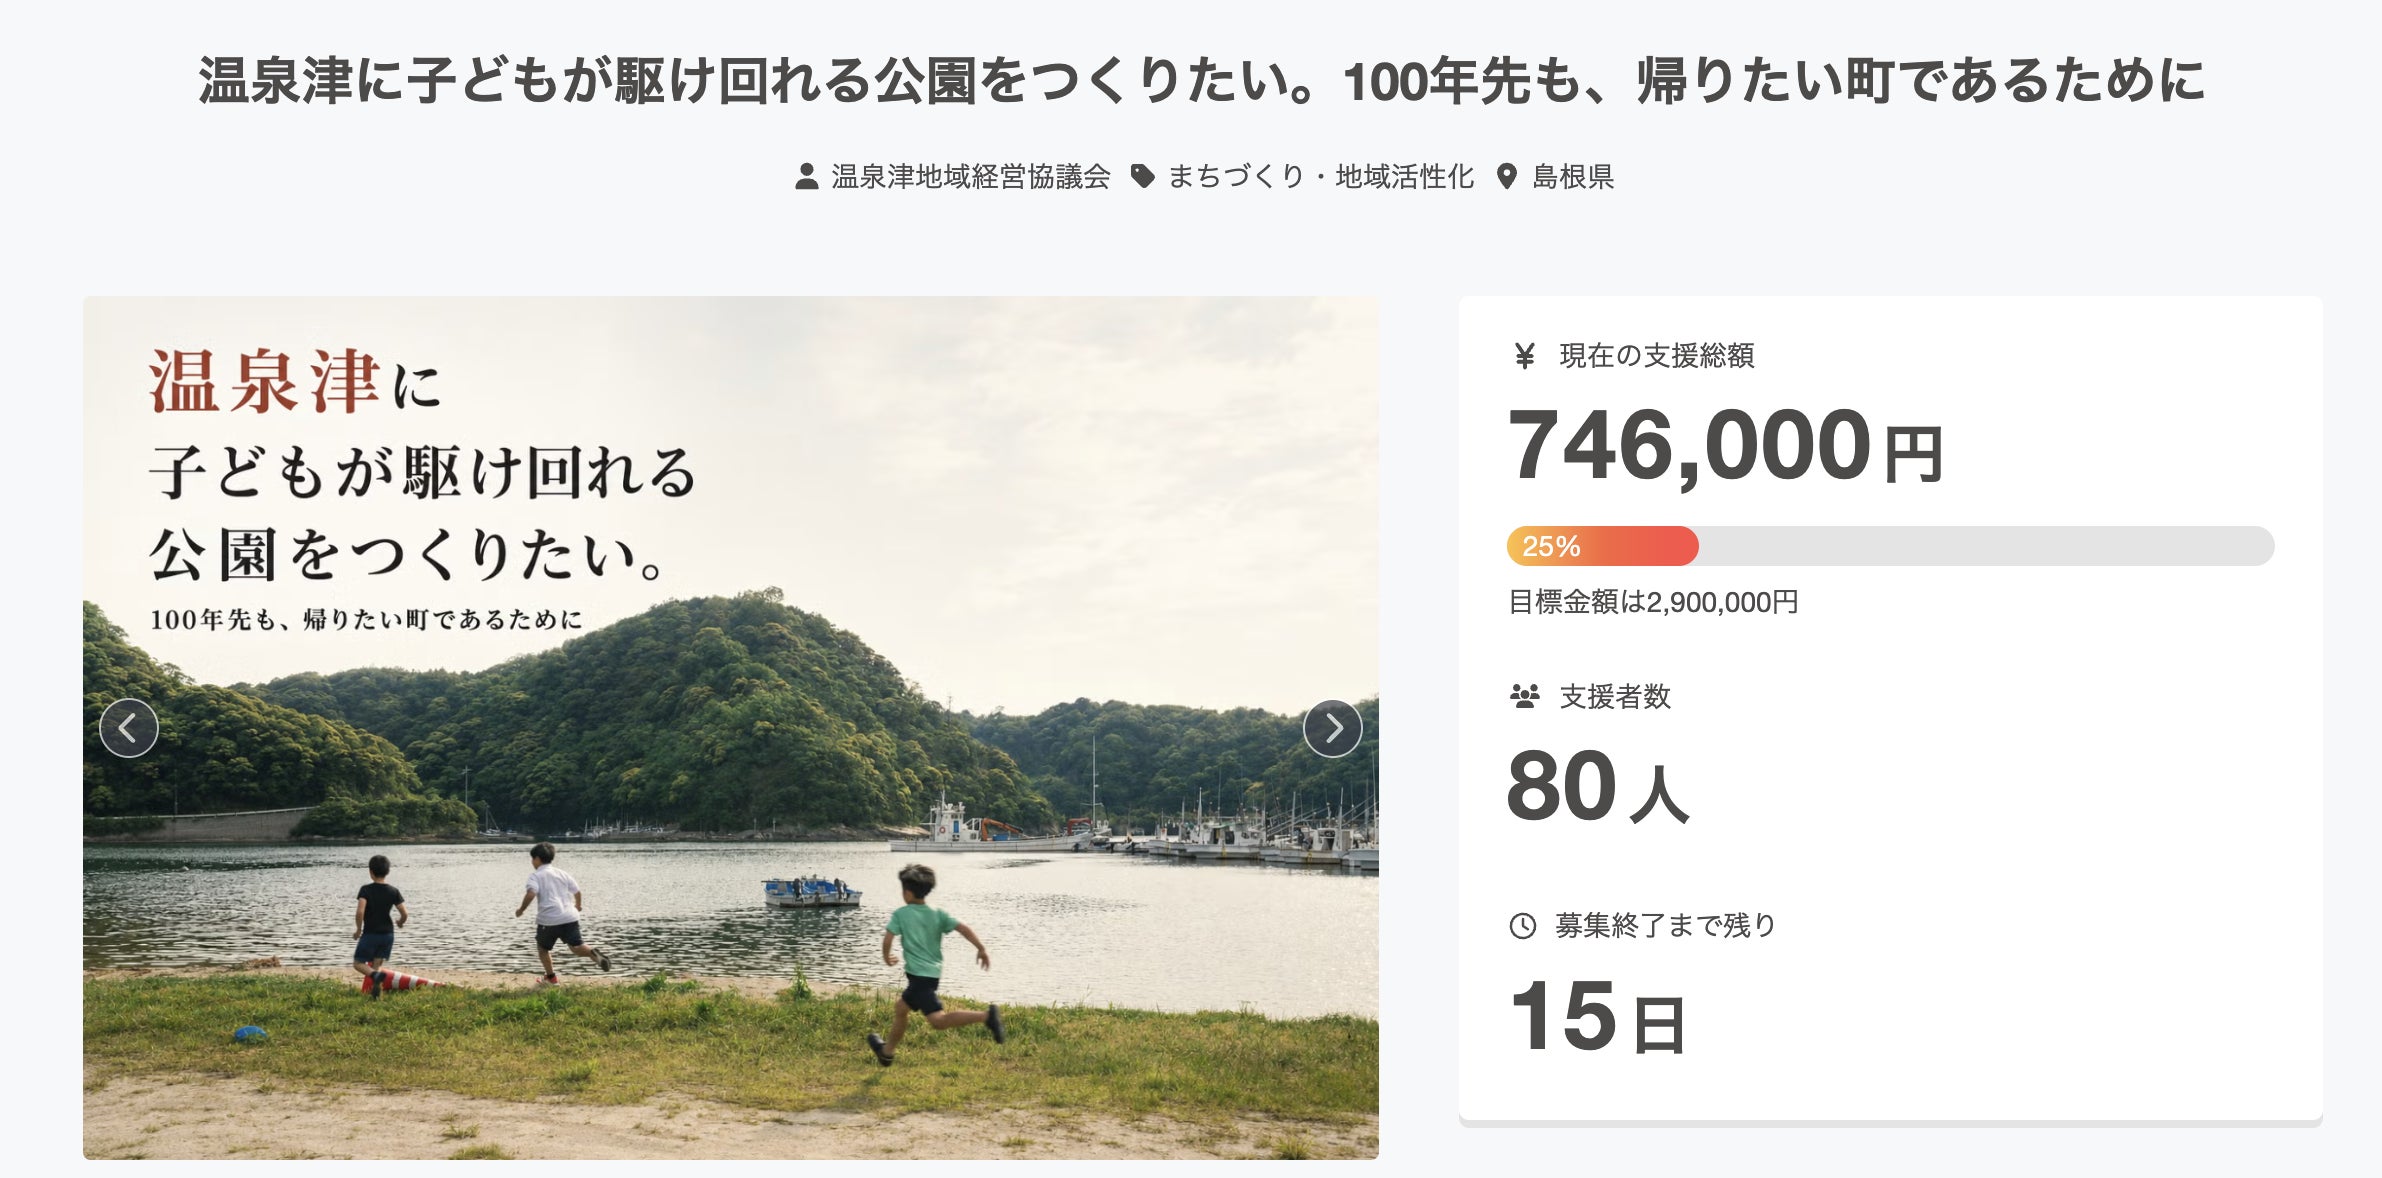The image size is (2382, 1178).
Task: Click the location pin icon beside 島根県
Action: click(1506, 177)
